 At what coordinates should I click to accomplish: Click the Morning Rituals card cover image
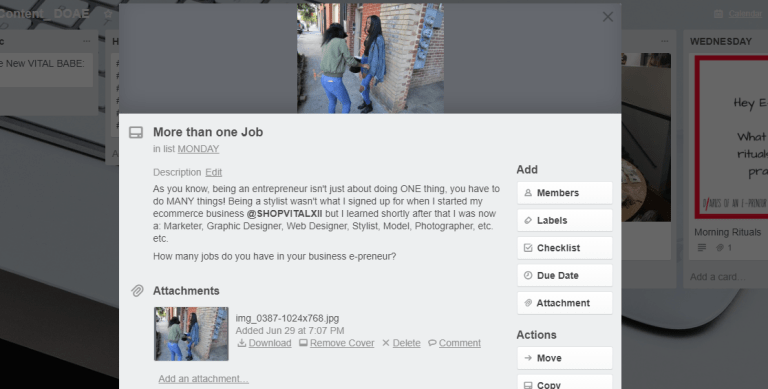click(x=731, y=137)
